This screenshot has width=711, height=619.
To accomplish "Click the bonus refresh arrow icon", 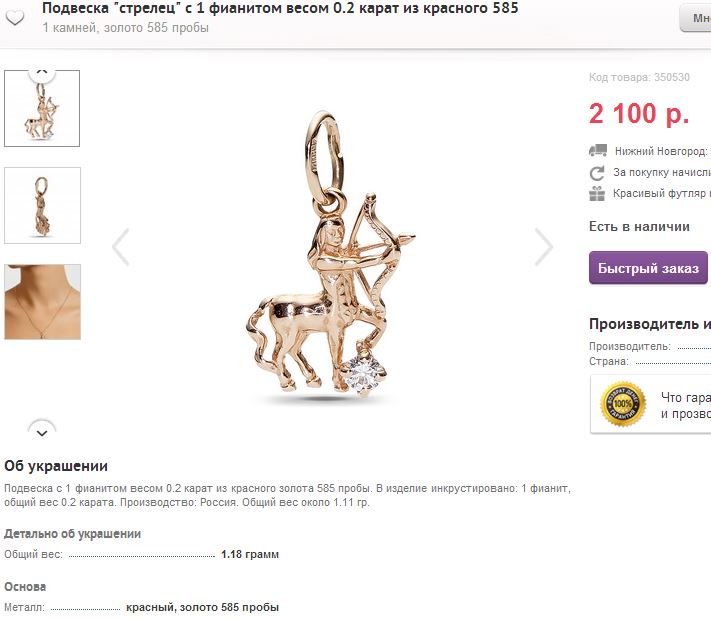I will [x=597, y=173].
